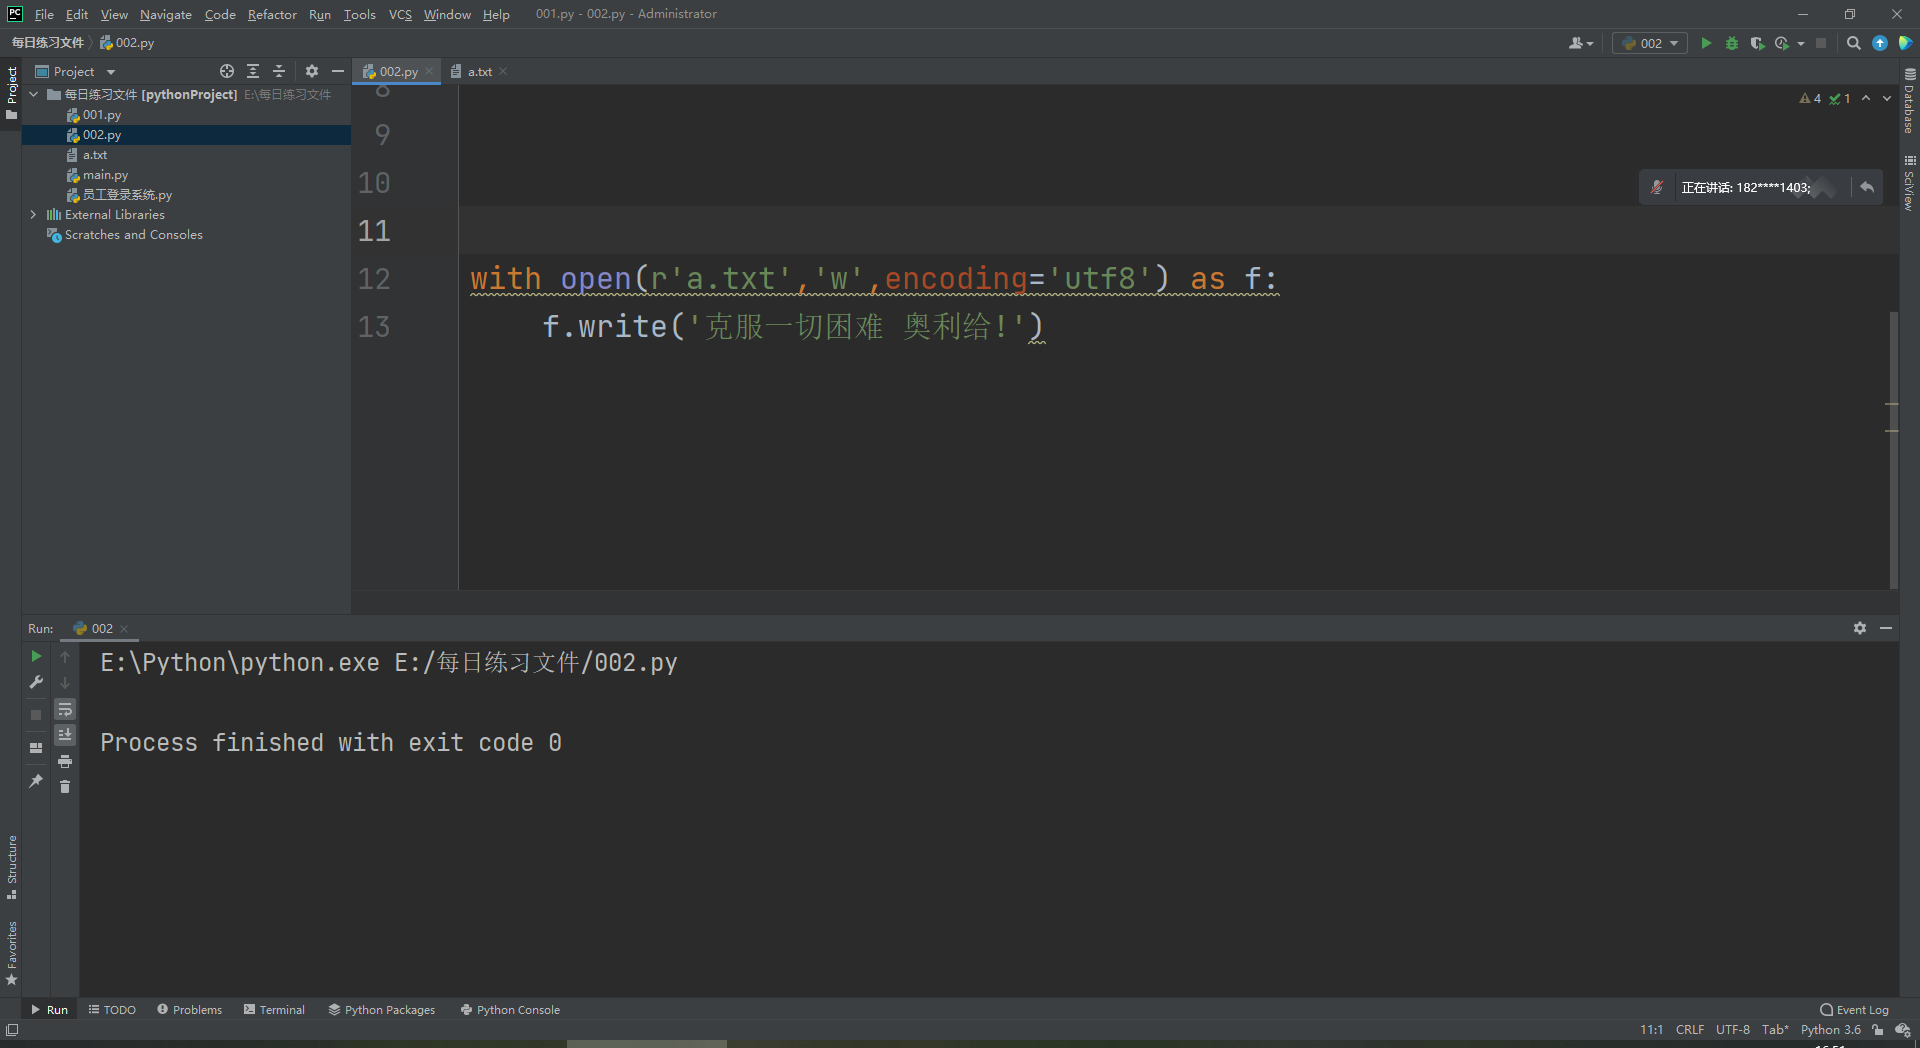This screenshot has height=1048, width=1920.
Task: Toggle the Structure sidebar tool button
Action: 11,866
